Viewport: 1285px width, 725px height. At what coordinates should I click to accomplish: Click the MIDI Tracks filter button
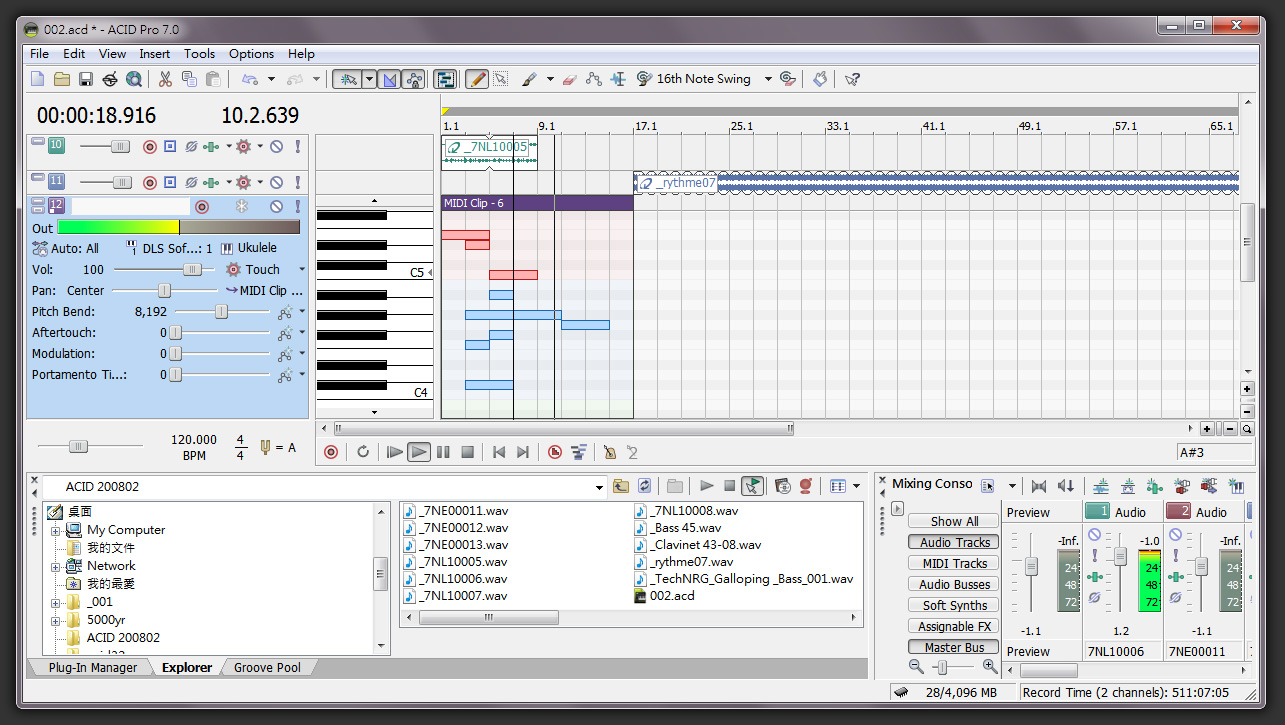(x=954, y=563)
